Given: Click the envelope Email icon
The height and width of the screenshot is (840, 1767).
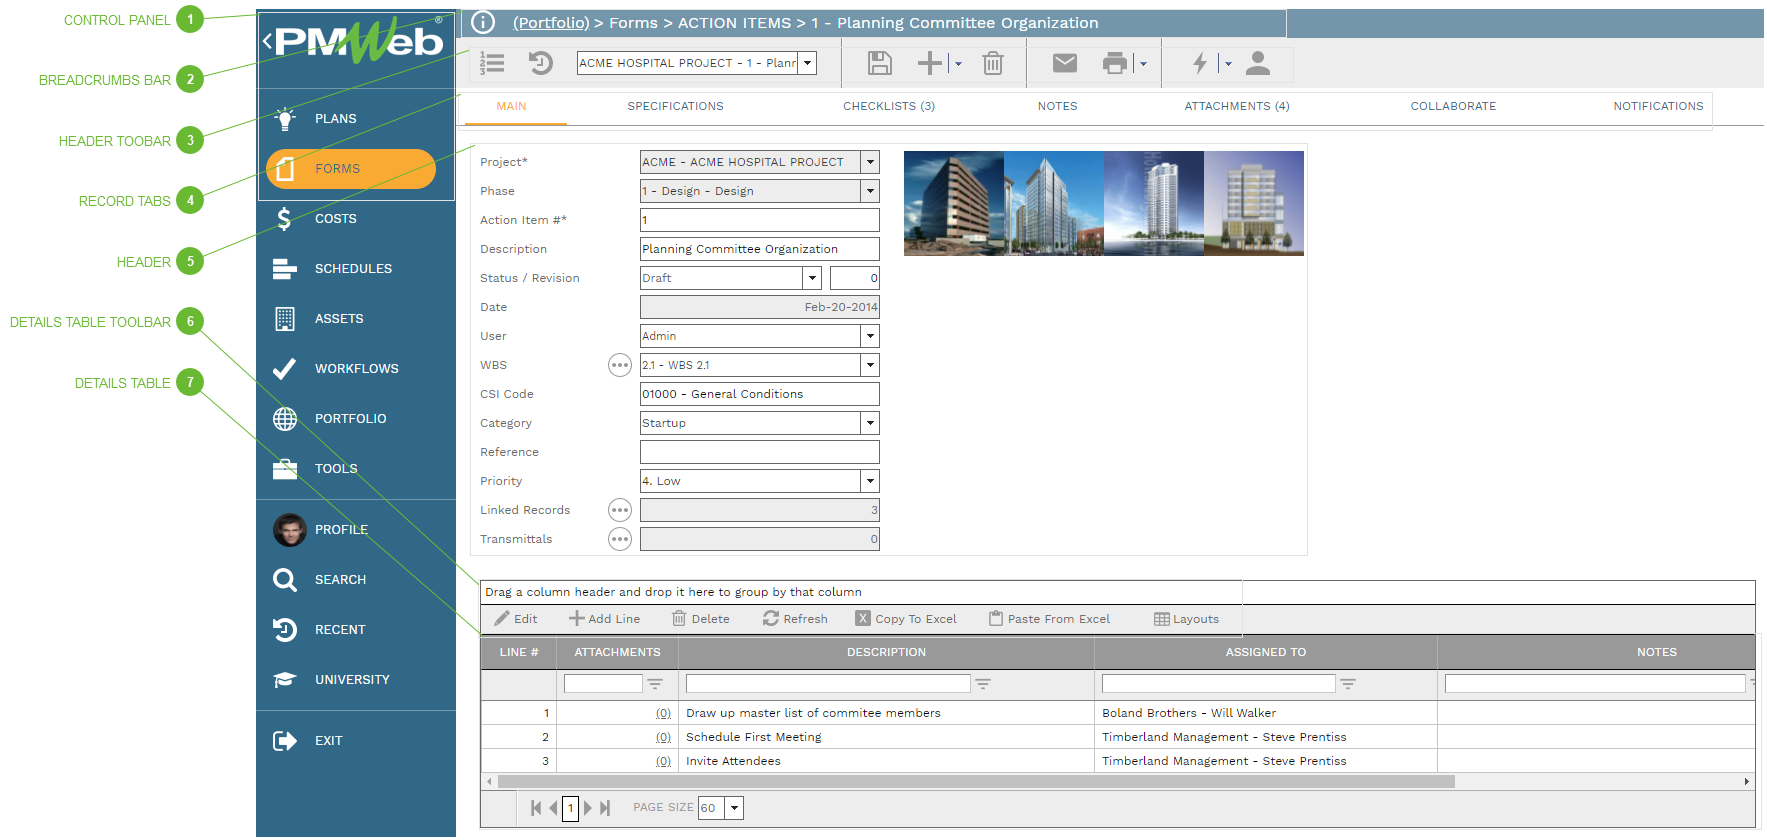Looking at the screenshot, I should click(x=1064, y=64).
